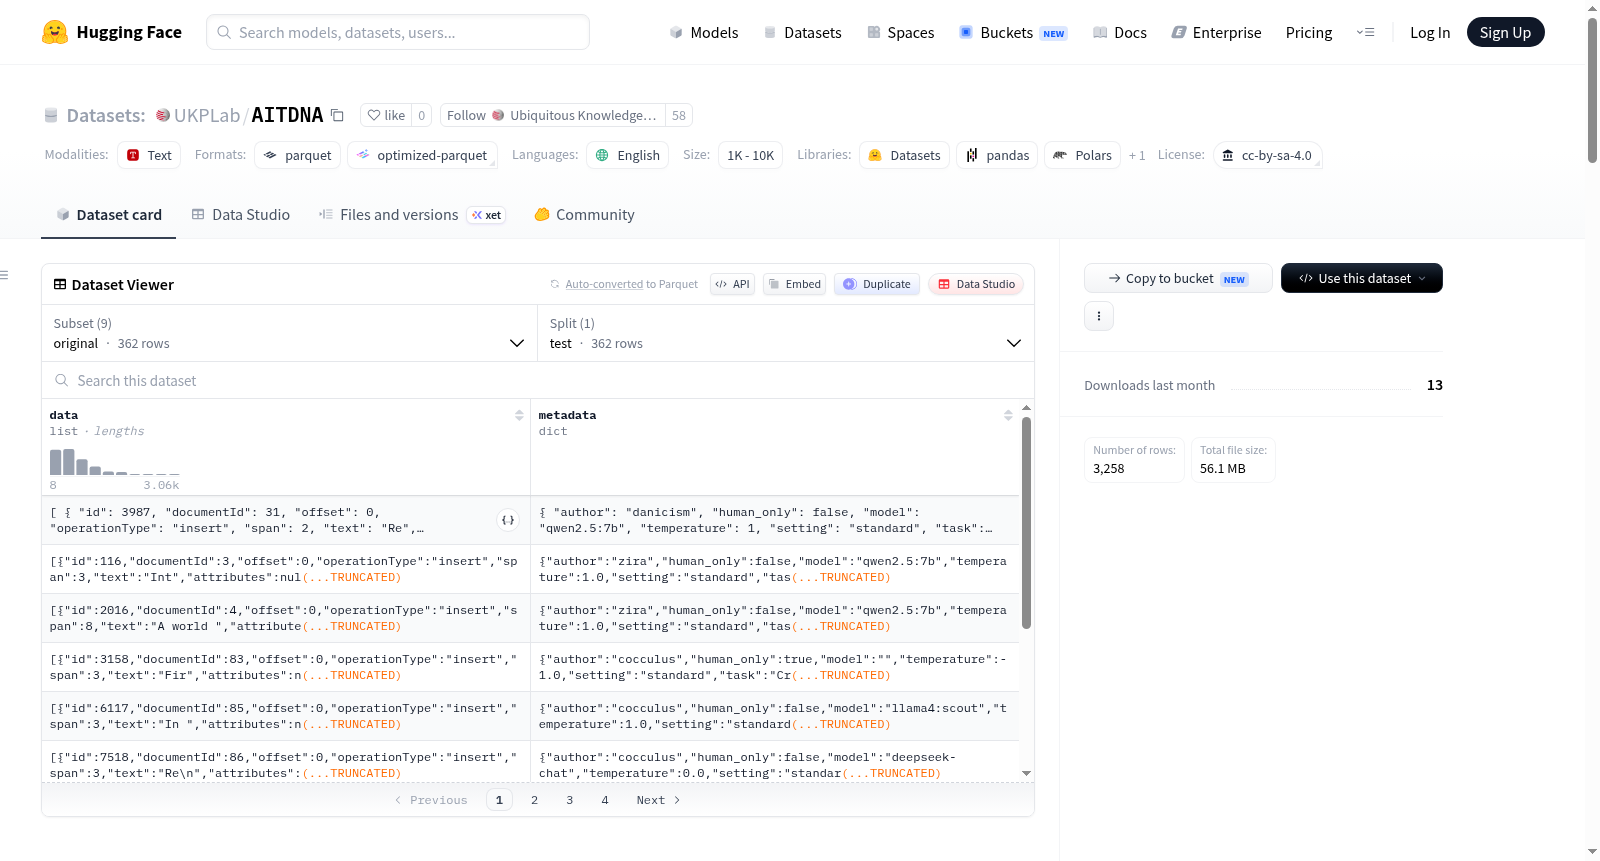Image resolution: width=1600 pixels, height=861 pixels.
Task: Select the pandas library tag
Action: 997,155
